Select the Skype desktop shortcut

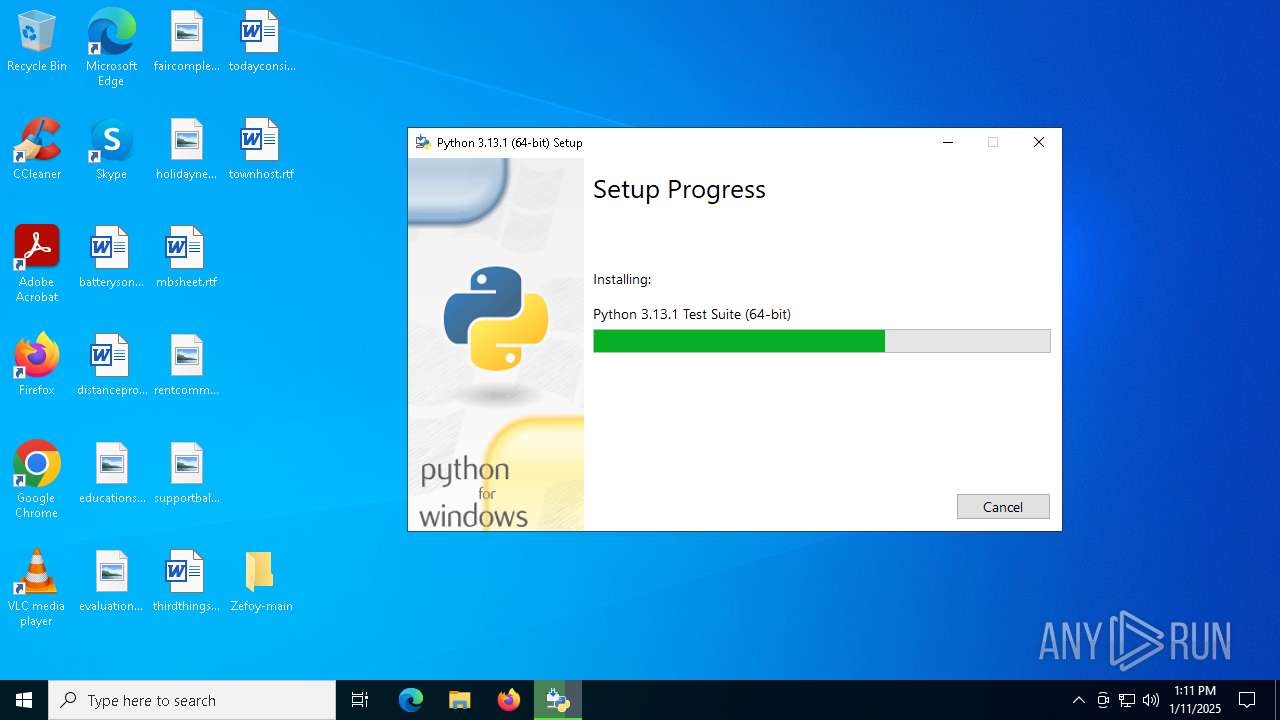111,150
